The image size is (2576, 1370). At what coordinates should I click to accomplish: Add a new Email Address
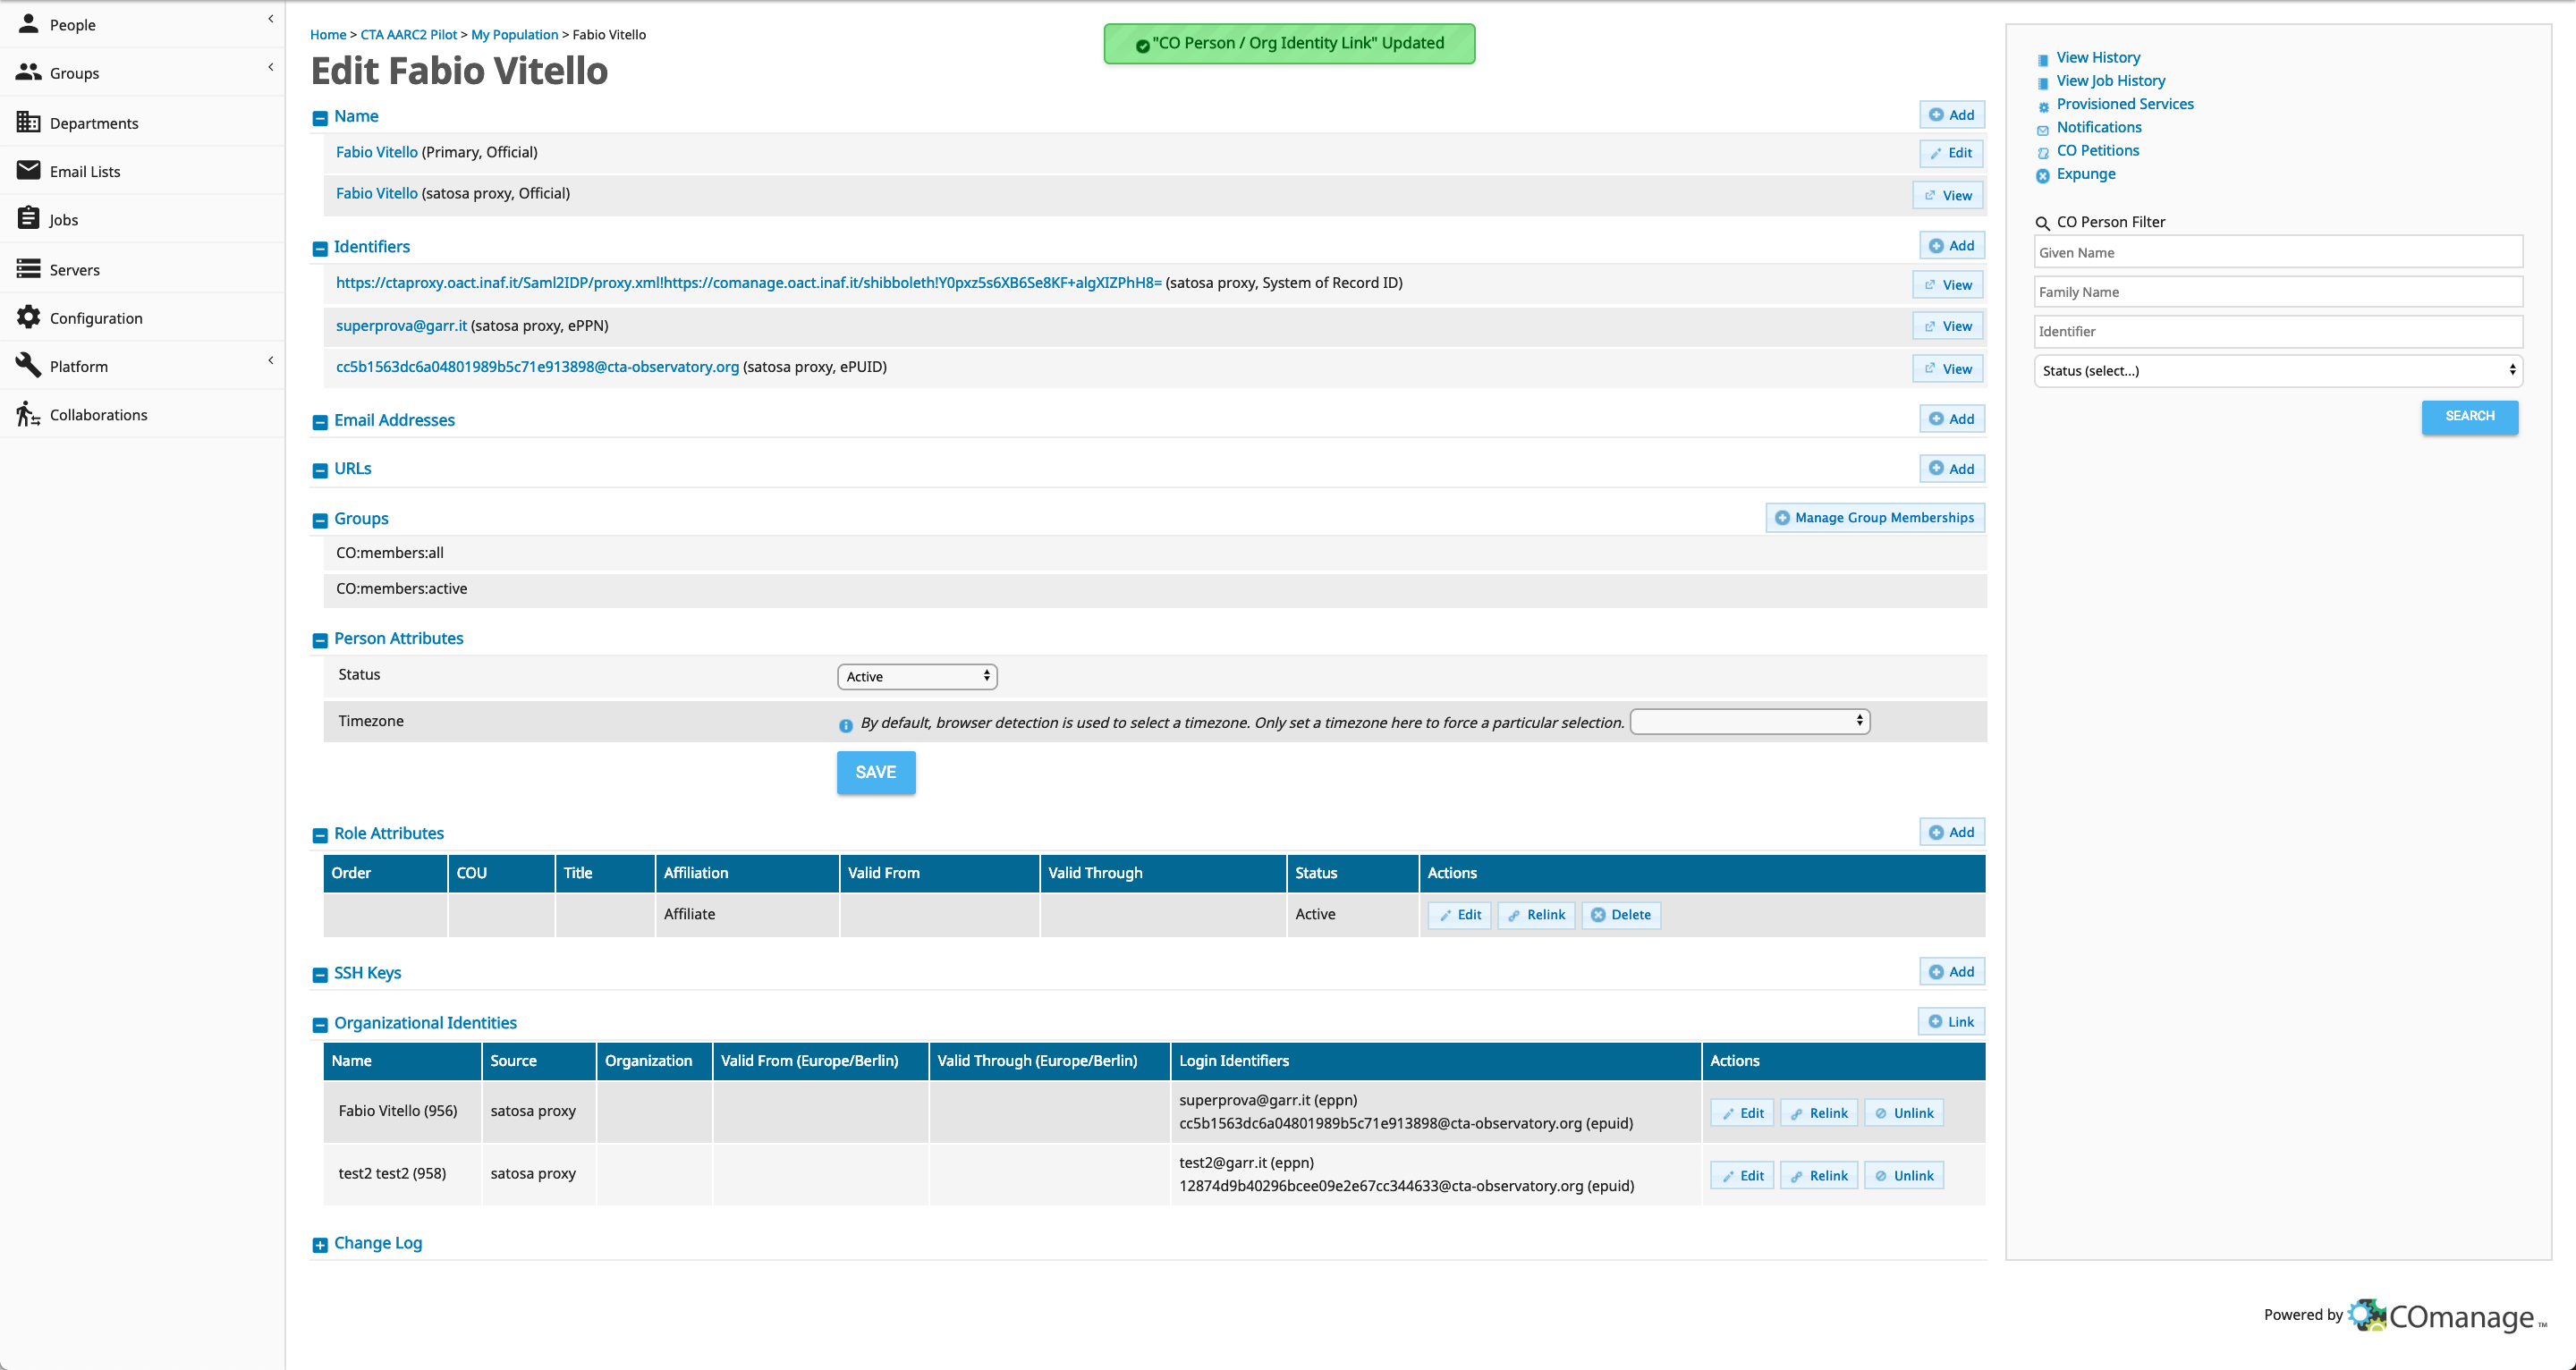pos(1952,419)
